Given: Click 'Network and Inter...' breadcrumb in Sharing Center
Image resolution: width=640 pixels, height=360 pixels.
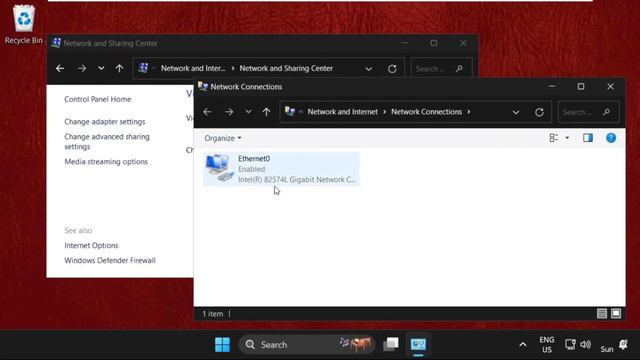Looking at the screenshot, I should click(x=193, y=68).
